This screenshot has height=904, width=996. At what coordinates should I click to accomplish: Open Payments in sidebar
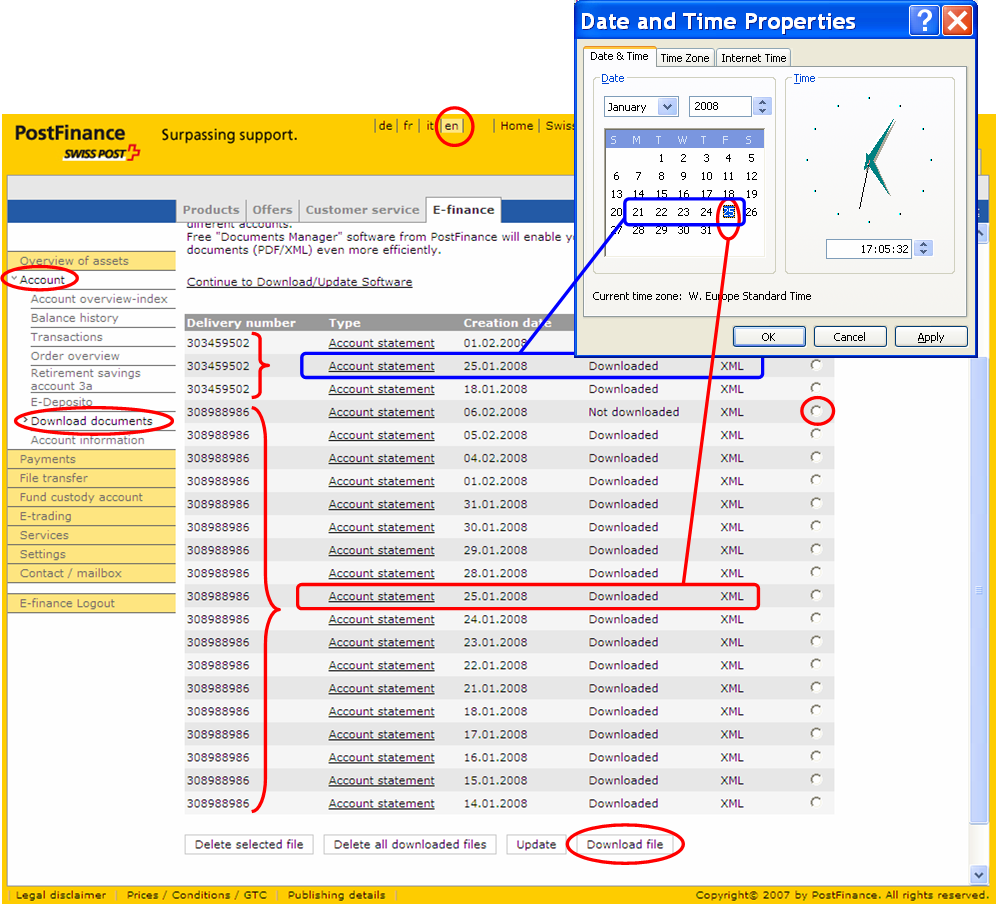pos(47,459)
